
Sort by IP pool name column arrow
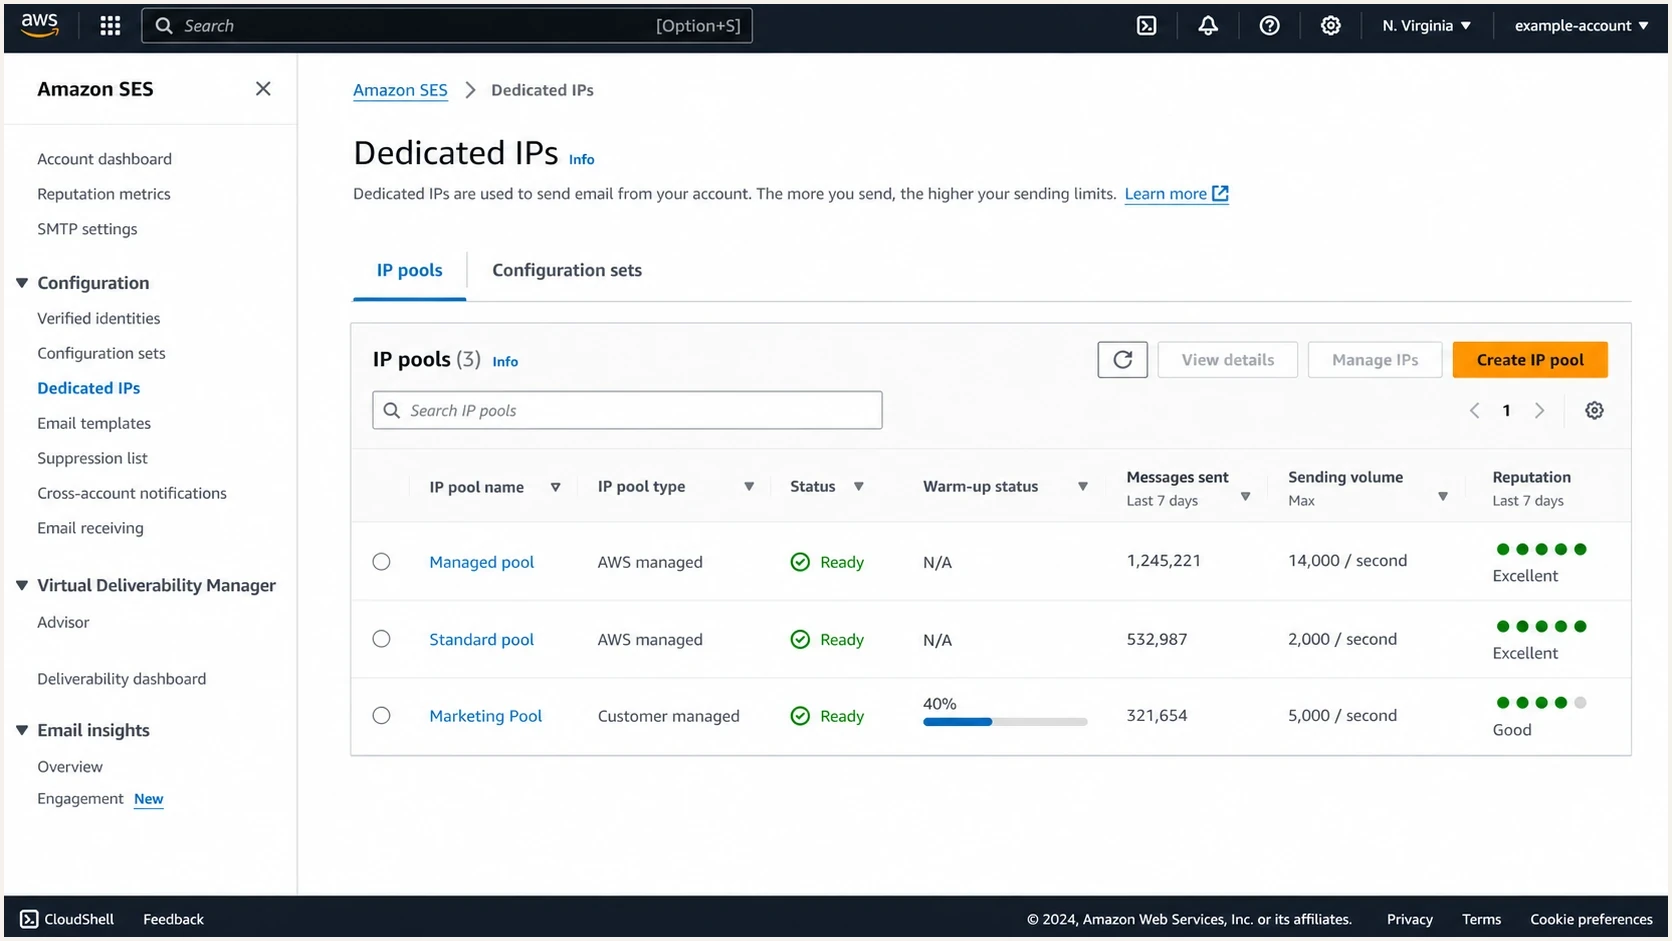coord(555,487)
